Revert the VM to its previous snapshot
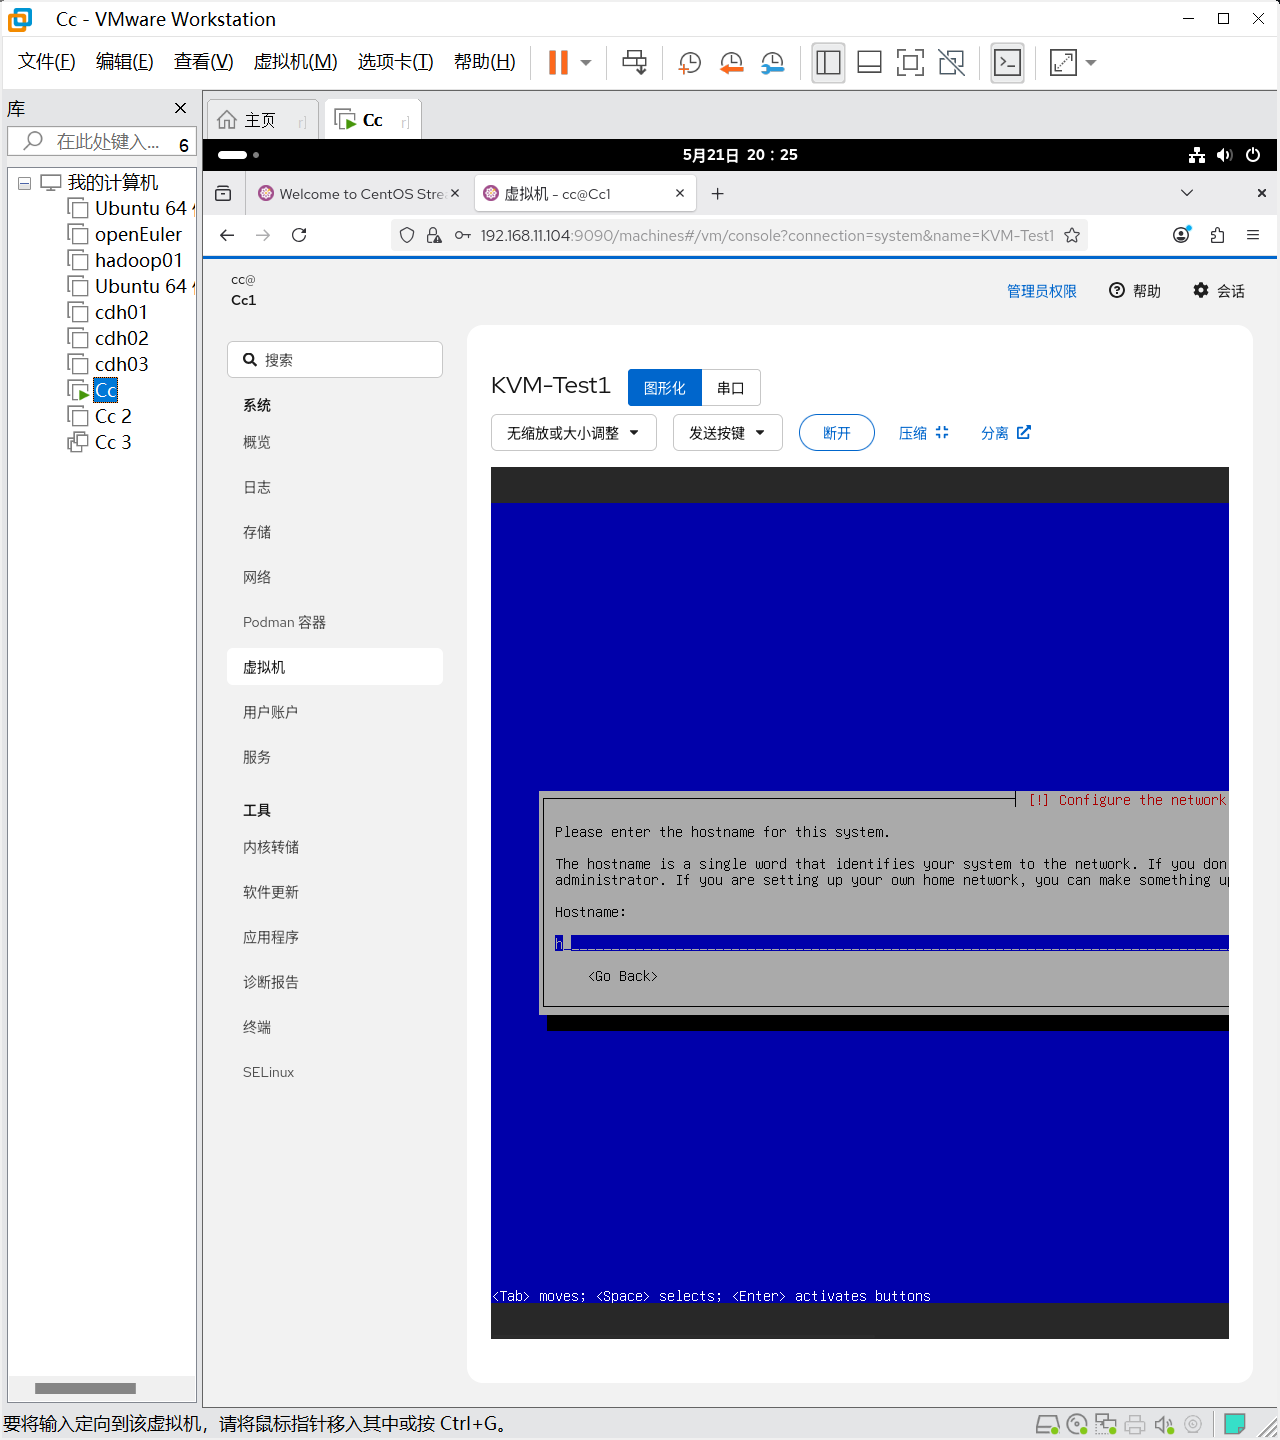The width and height of the screenshot is (1280, 1440). click(x=731, y=62)
